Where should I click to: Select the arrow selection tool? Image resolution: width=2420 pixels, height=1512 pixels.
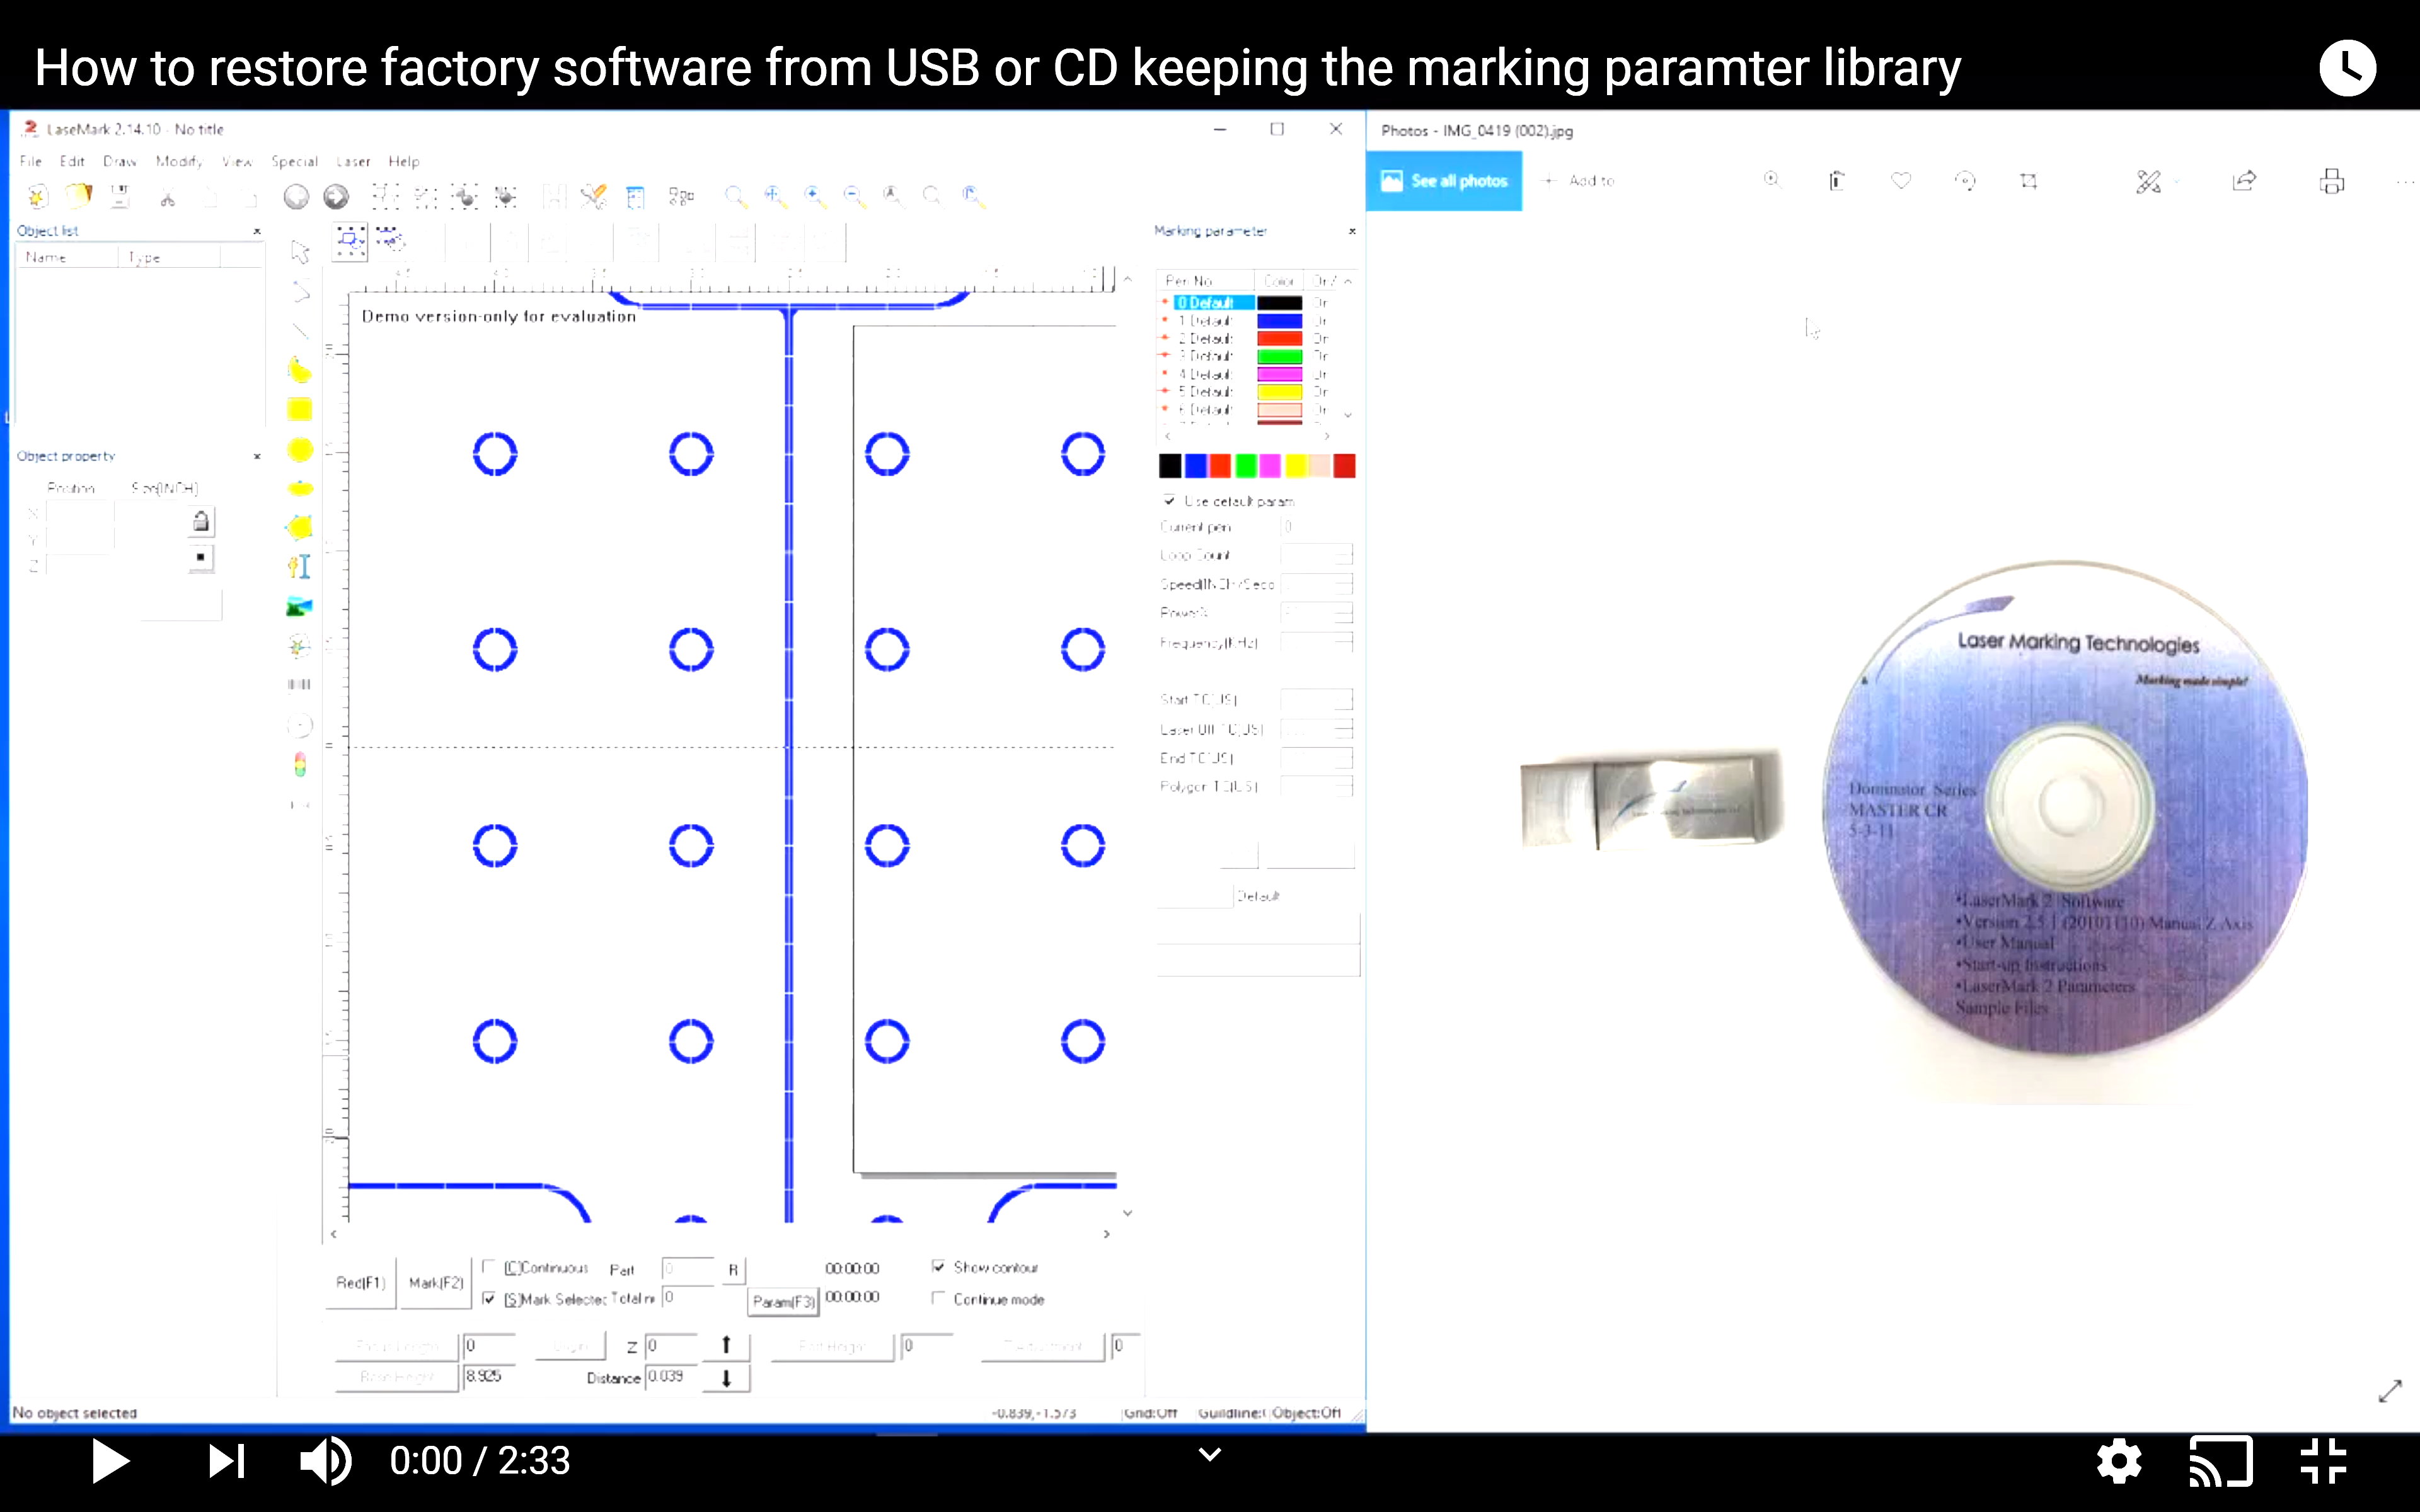coord(300,253)
